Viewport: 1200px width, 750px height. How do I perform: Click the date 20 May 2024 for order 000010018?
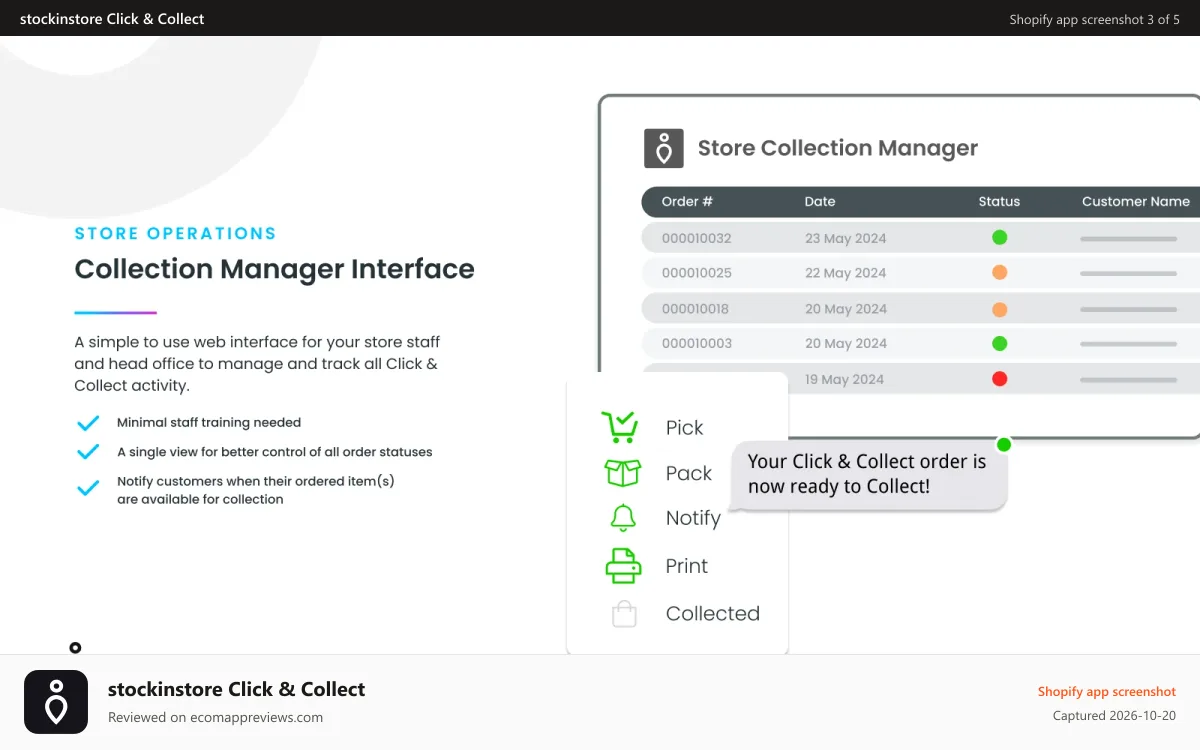[846, 309]
